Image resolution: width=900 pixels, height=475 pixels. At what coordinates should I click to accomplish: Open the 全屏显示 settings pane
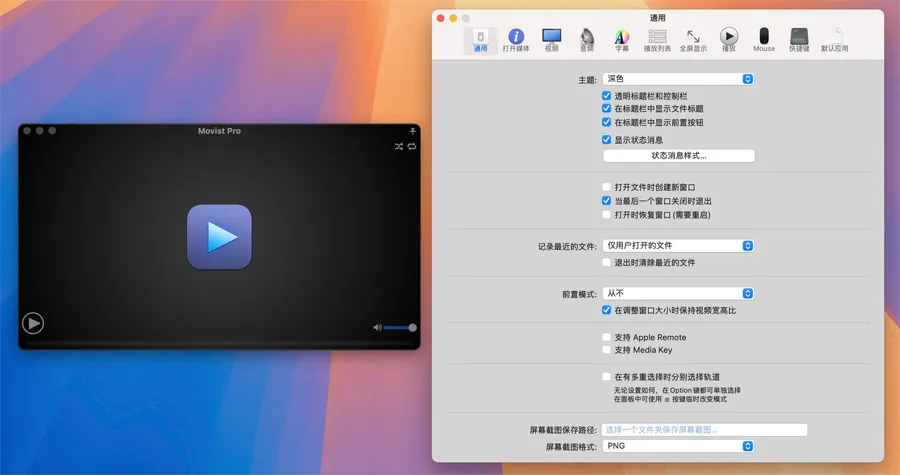[x=693, y=39]
